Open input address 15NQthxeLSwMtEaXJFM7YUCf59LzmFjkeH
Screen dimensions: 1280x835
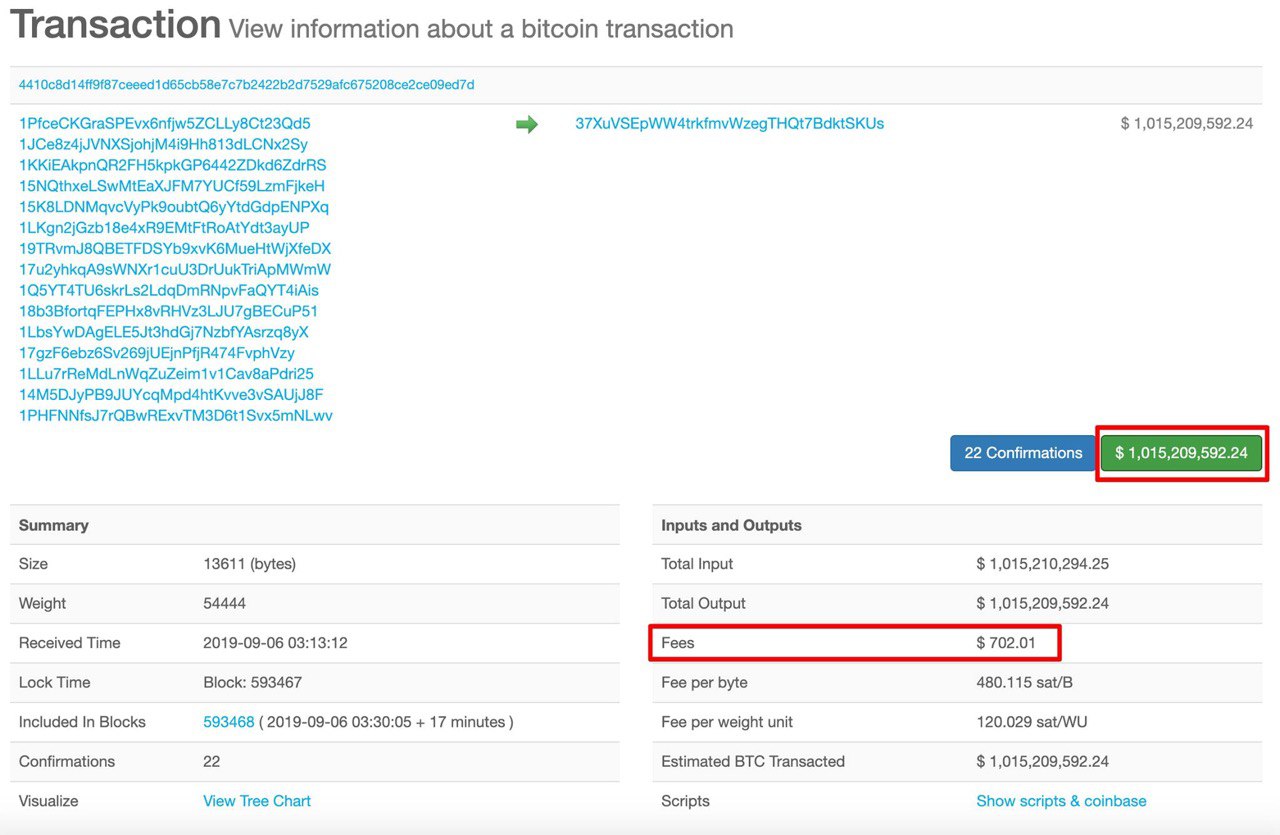172,186
